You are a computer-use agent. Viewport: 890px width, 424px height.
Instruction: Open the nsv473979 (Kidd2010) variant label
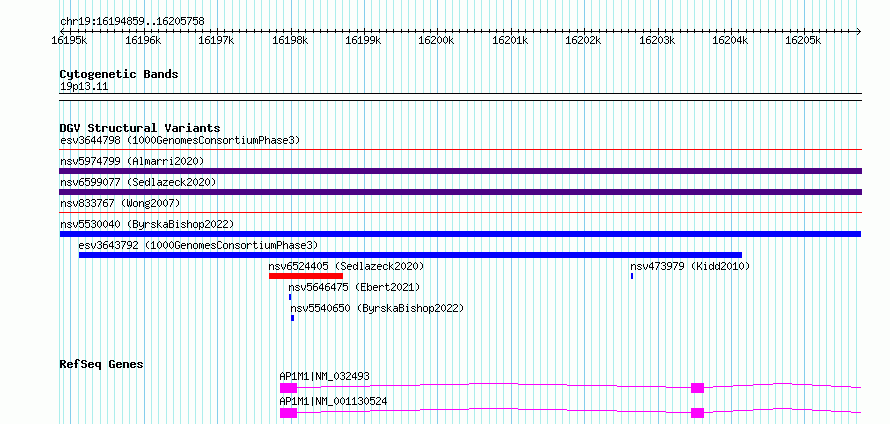(x=690, y=266)
